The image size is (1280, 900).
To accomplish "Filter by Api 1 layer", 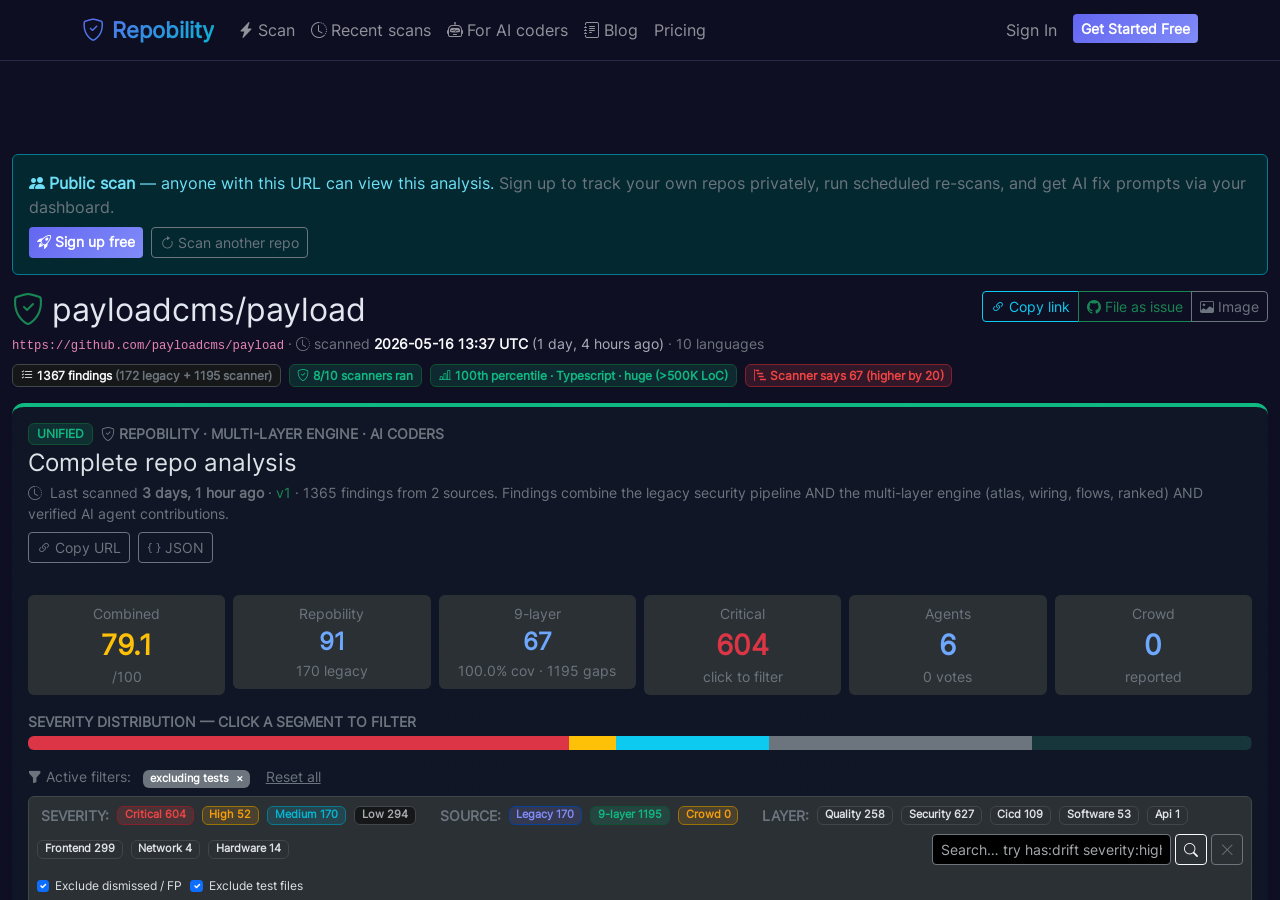I will pos(1167,815).
